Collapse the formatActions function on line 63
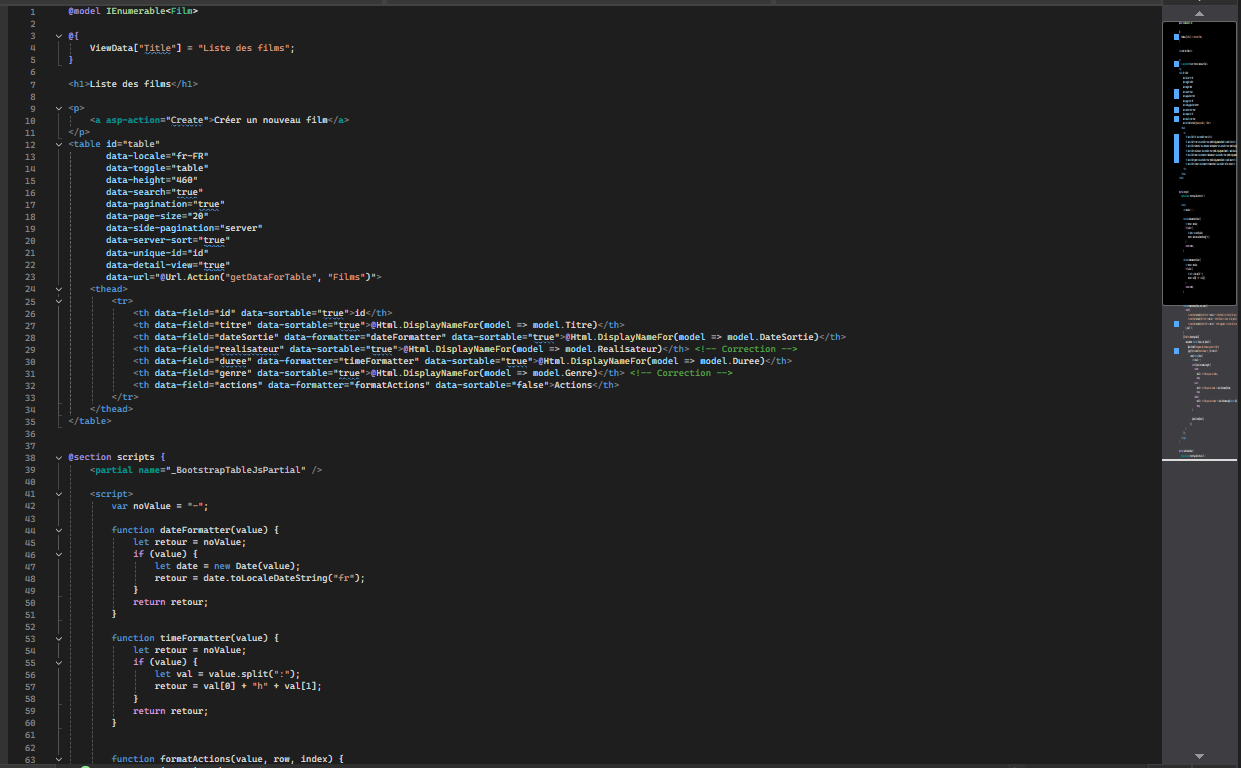1241x768 pixels. point(58,758)
